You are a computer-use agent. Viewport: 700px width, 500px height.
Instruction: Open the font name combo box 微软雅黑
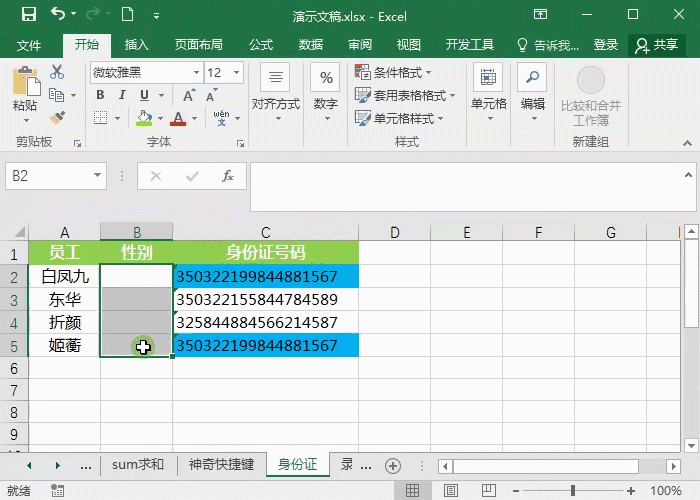click(x=146, y=72)
